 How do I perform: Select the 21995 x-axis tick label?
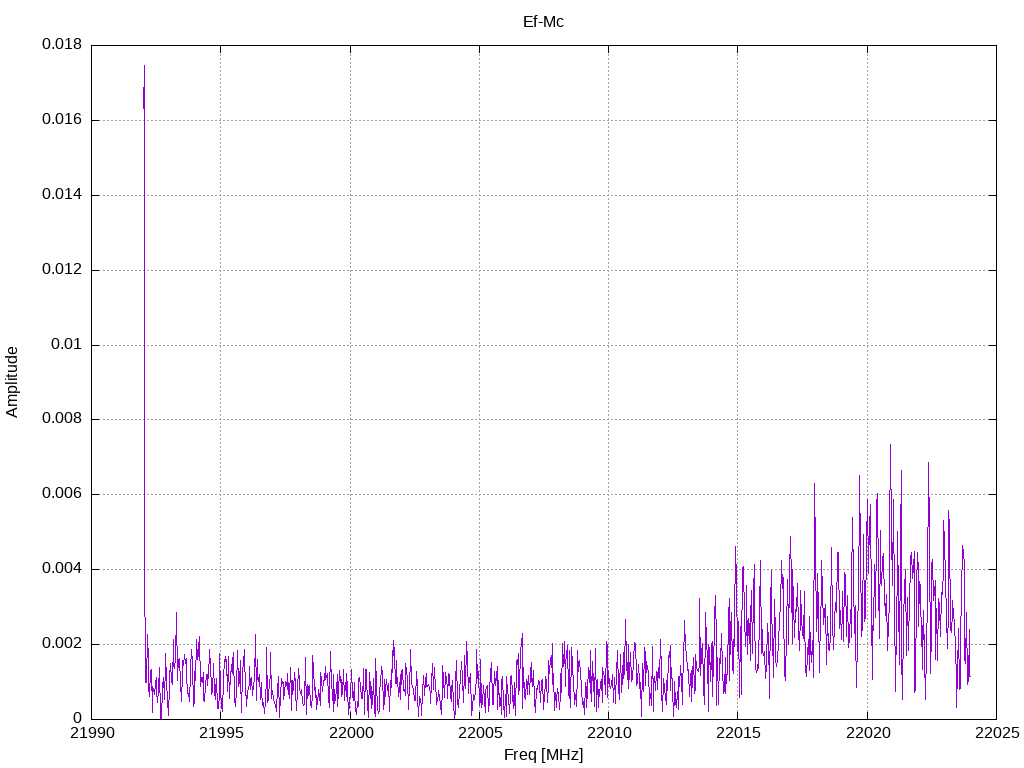tap(220, 735)
